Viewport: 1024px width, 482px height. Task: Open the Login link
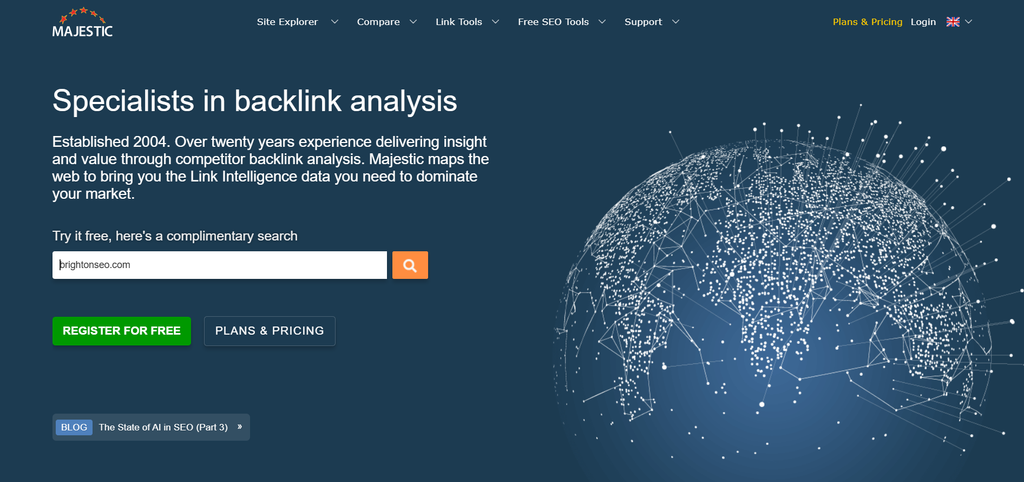point(923,22)
